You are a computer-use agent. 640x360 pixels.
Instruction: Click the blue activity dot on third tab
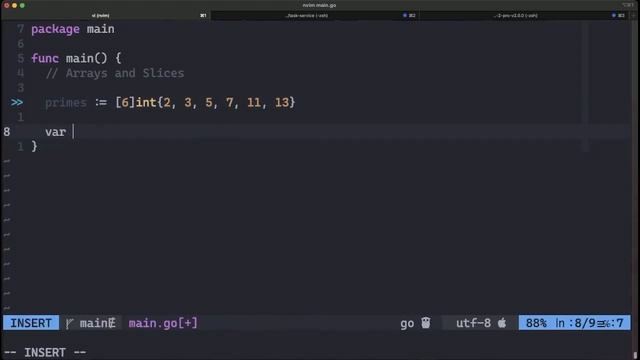coord(613,16)
